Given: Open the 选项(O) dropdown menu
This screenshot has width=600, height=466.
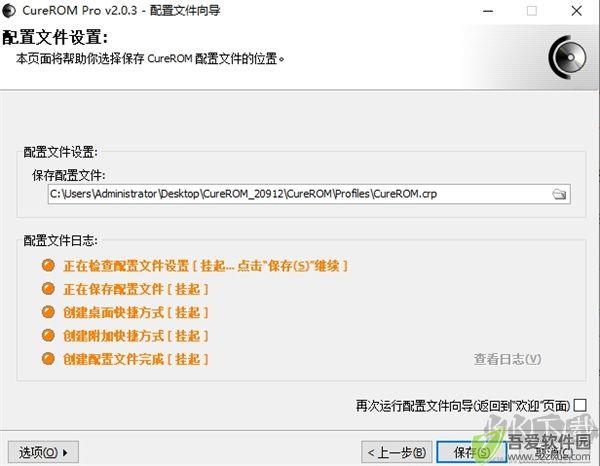Looking at the screenshot, I should pyautogui.click(x=43, y=453).
